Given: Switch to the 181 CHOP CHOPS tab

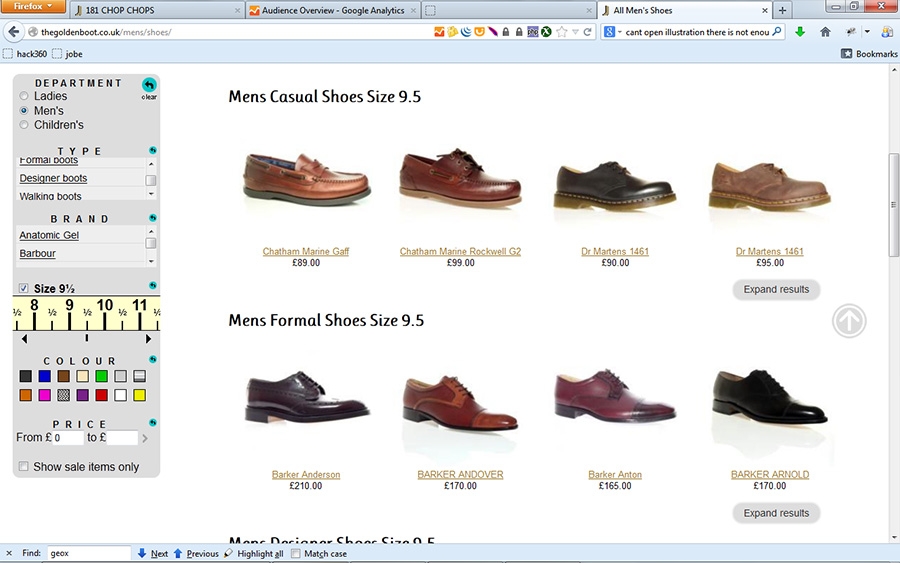Looking at the screenshot, I should coord(157,10).
